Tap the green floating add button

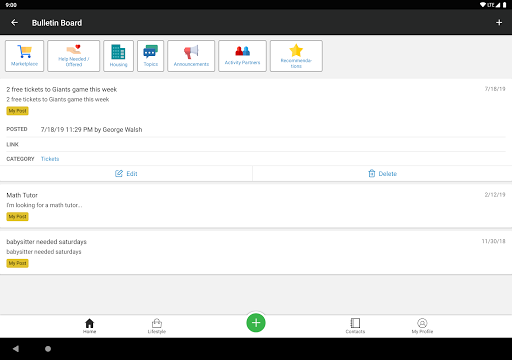pyautogui.click(x=256, y=323)
